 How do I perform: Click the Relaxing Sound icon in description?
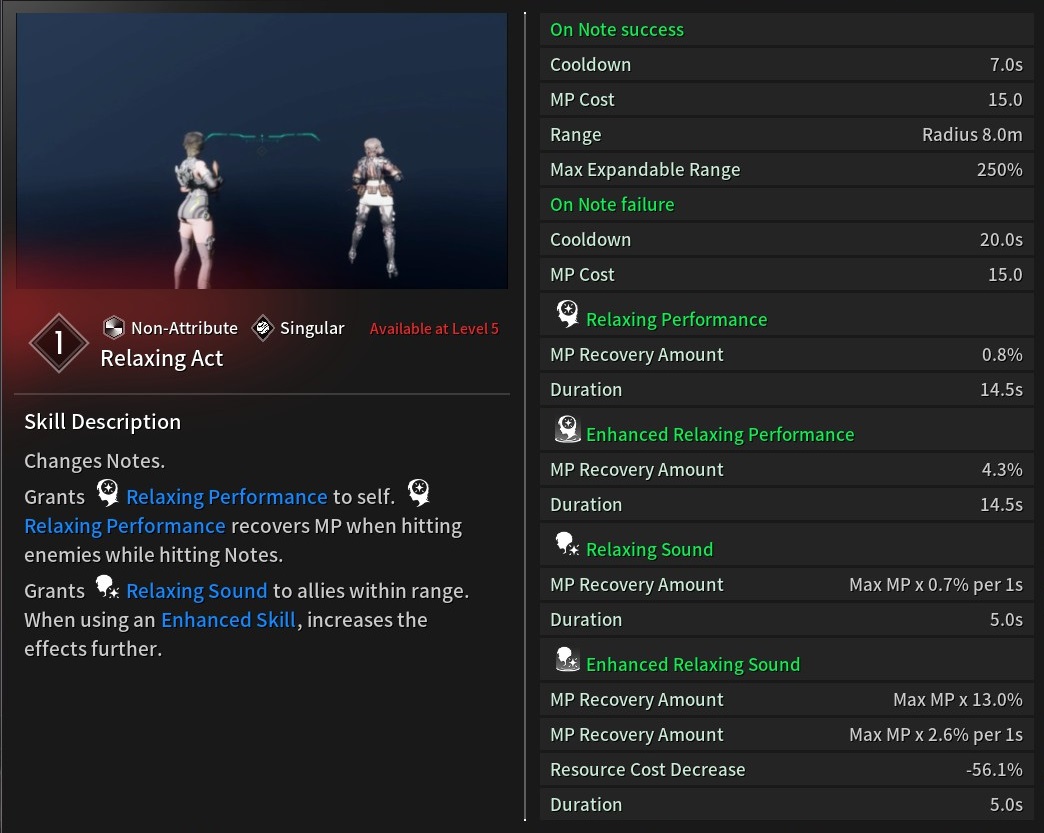(107, 587)
